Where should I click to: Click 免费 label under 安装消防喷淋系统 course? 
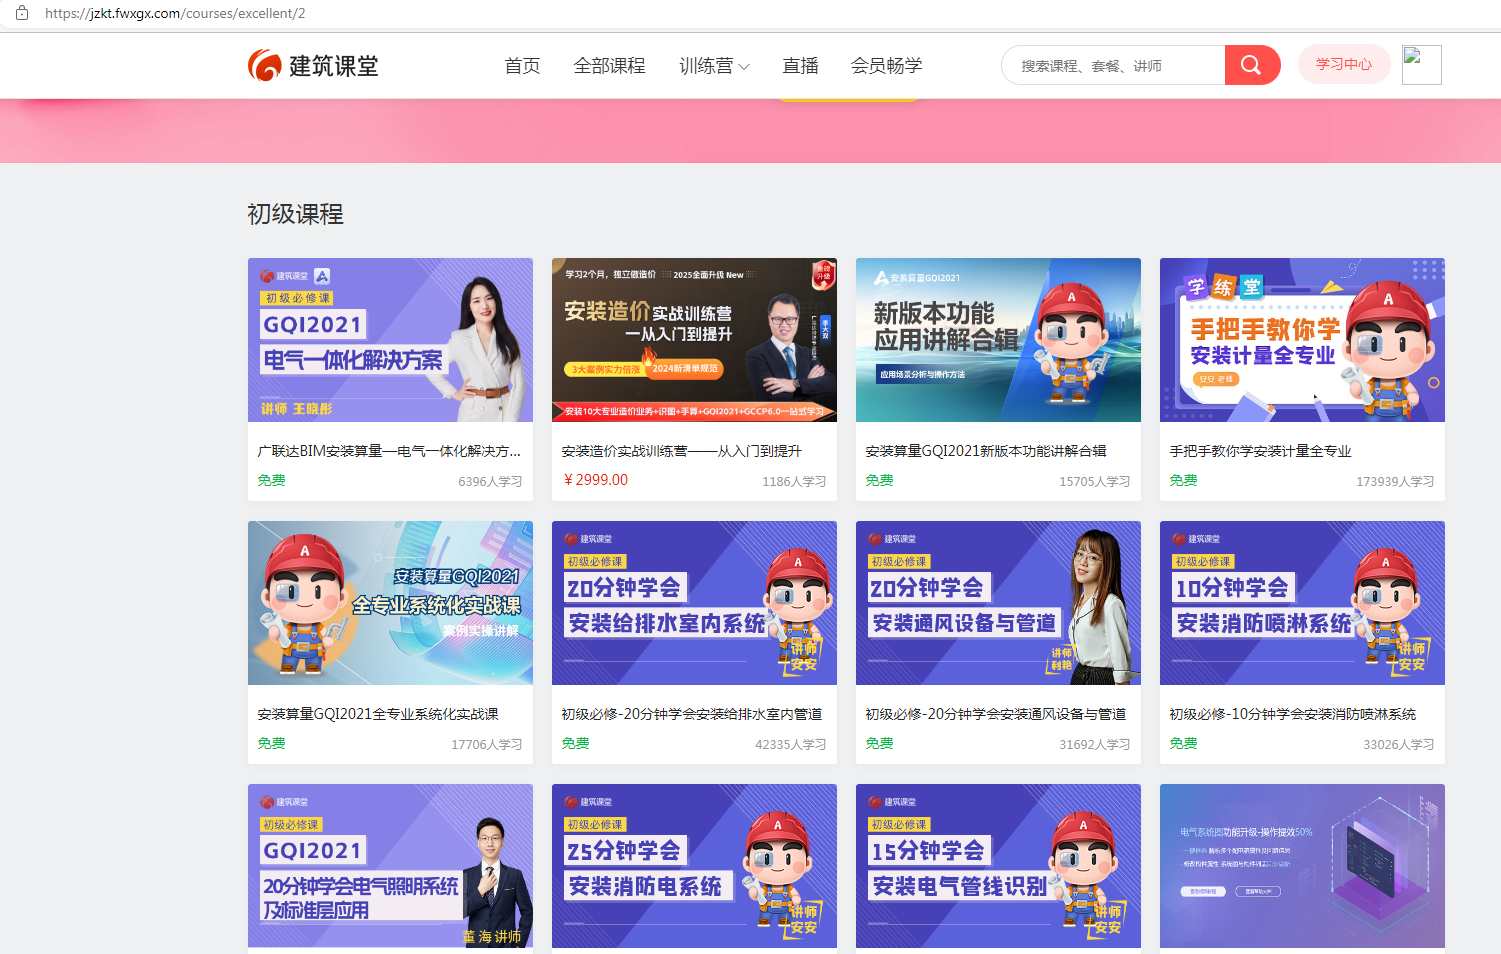[1183, 743]
